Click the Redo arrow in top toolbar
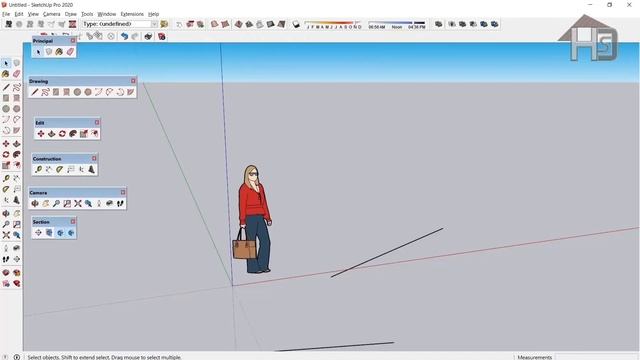 135,36
